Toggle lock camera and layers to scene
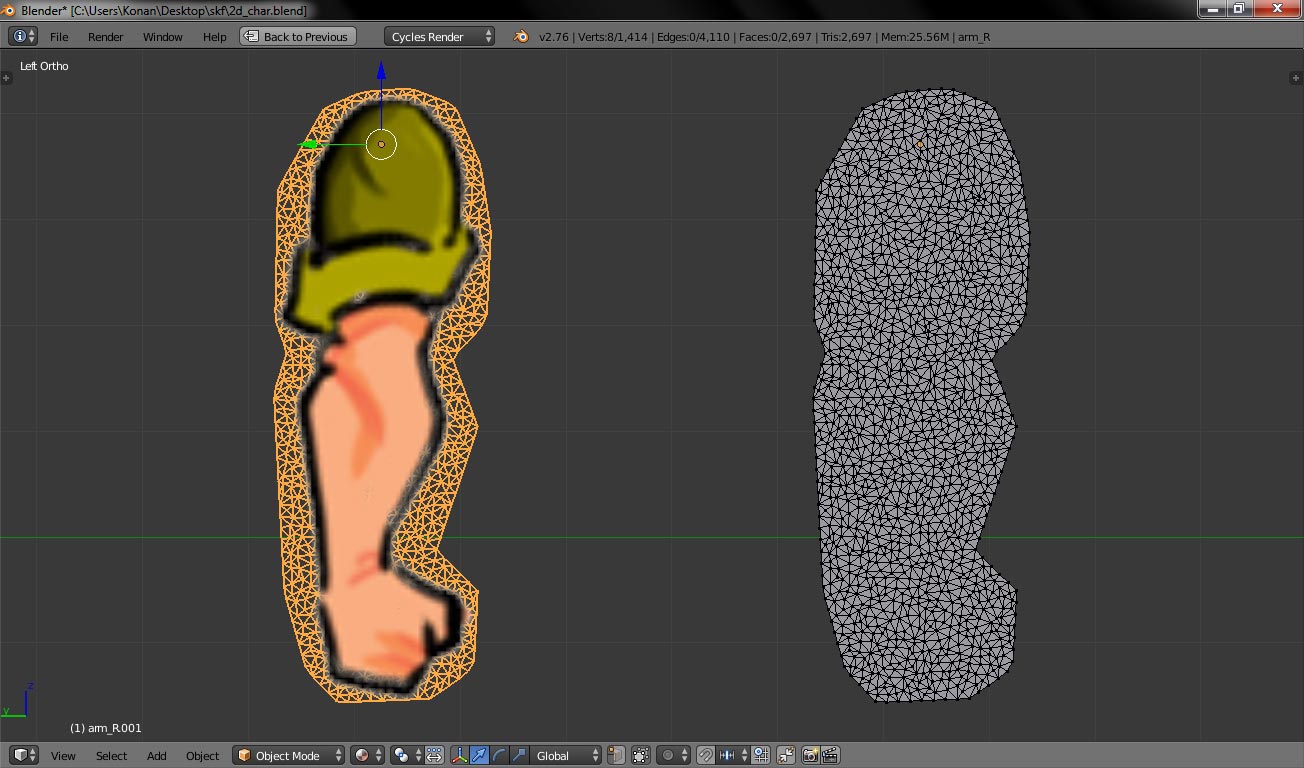1304x768 pixels. [641, 755]
